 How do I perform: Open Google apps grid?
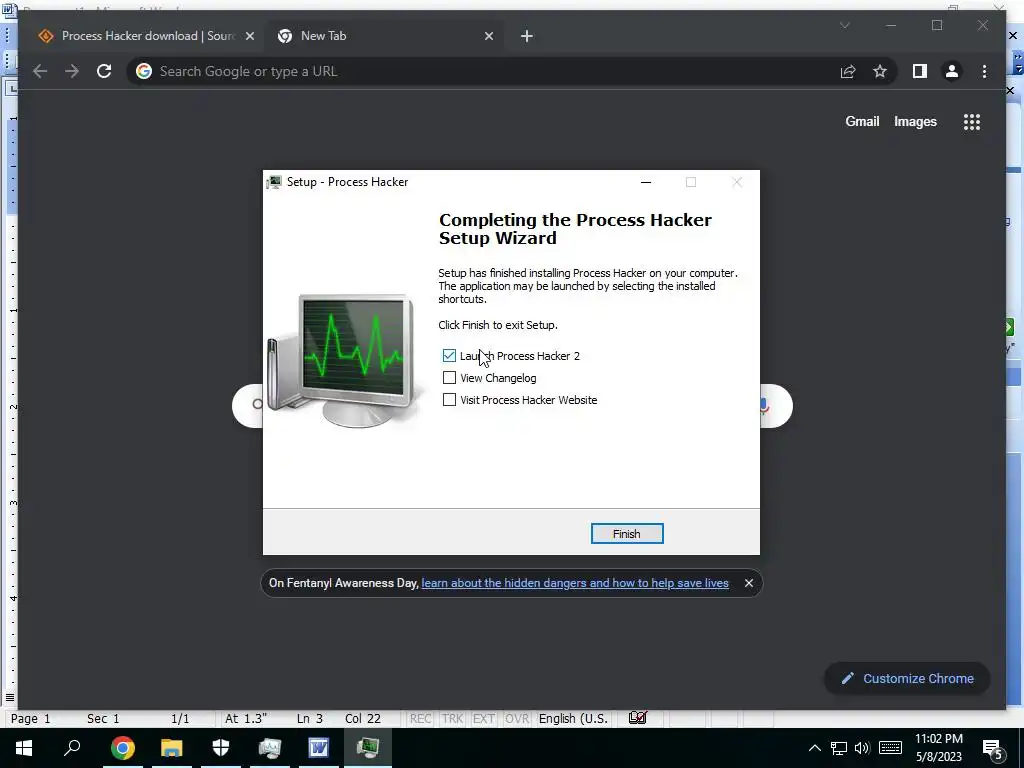972,121
